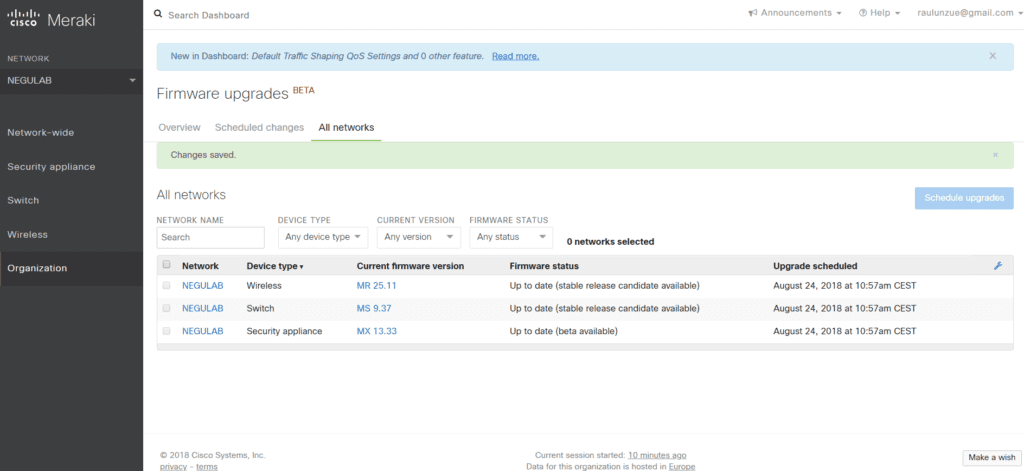The image size is (1024, 471).
Task: Open NEGULAB link in Security appliance row
Action: tap(202, 331)
